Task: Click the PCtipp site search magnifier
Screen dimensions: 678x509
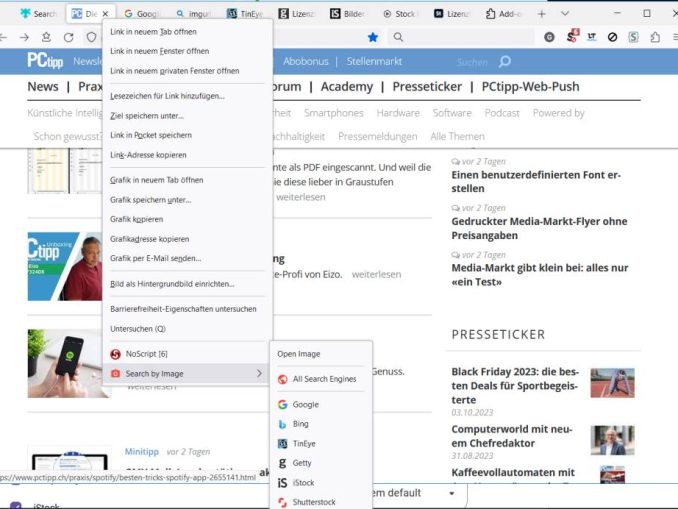Action: coord(505,61)
